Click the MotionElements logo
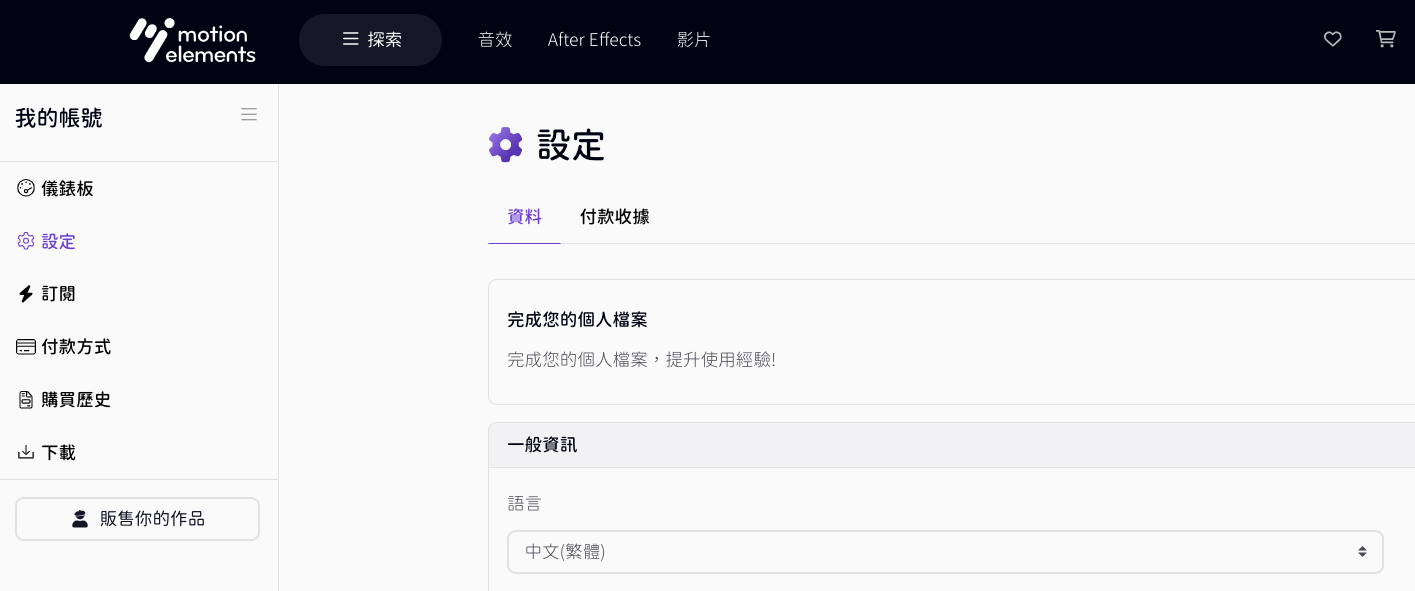 click(193, 40)
